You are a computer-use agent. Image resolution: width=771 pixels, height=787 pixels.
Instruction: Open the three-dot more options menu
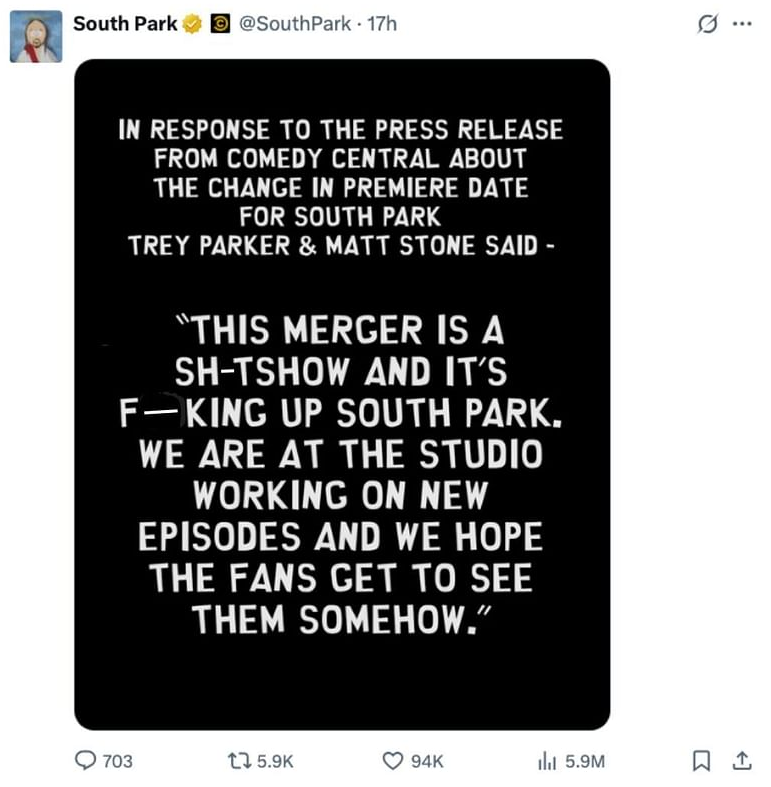click(x=741, y=24)
